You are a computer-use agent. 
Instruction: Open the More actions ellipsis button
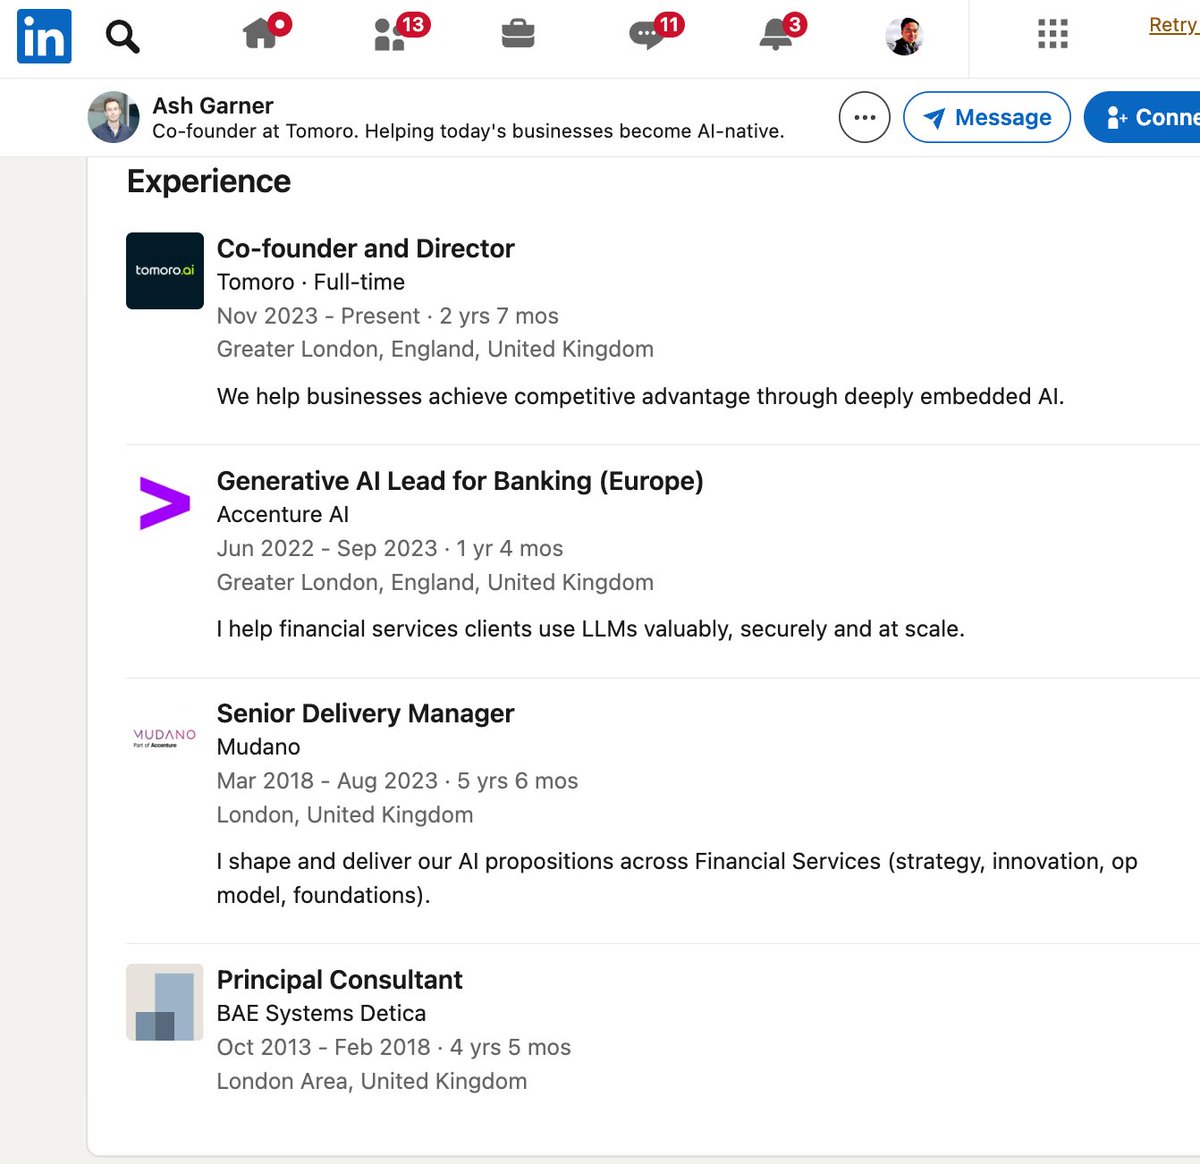[x=864, y=117]
